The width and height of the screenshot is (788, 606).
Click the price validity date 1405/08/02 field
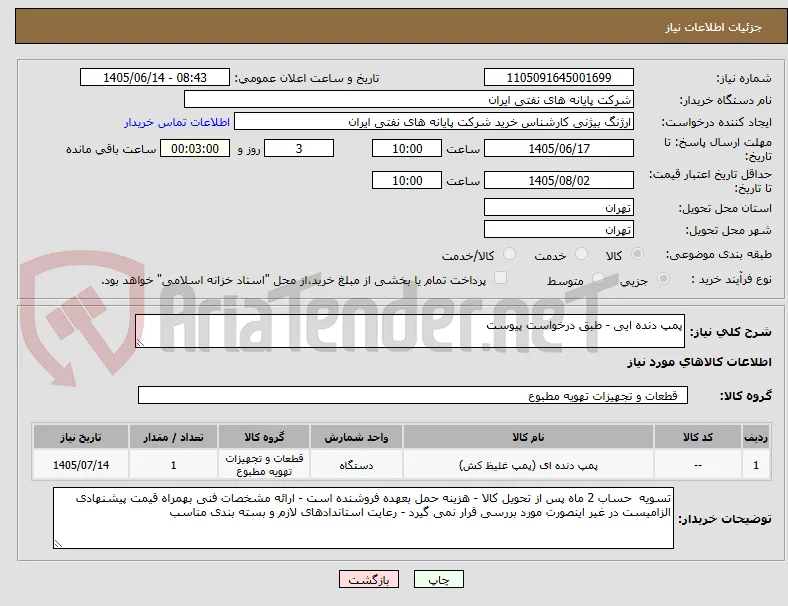[558, 180]
